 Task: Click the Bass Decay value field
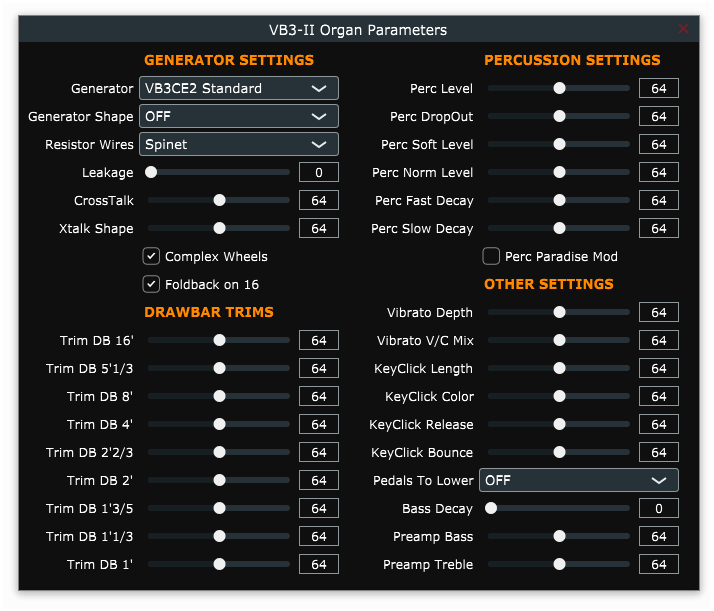pos(659,509)
